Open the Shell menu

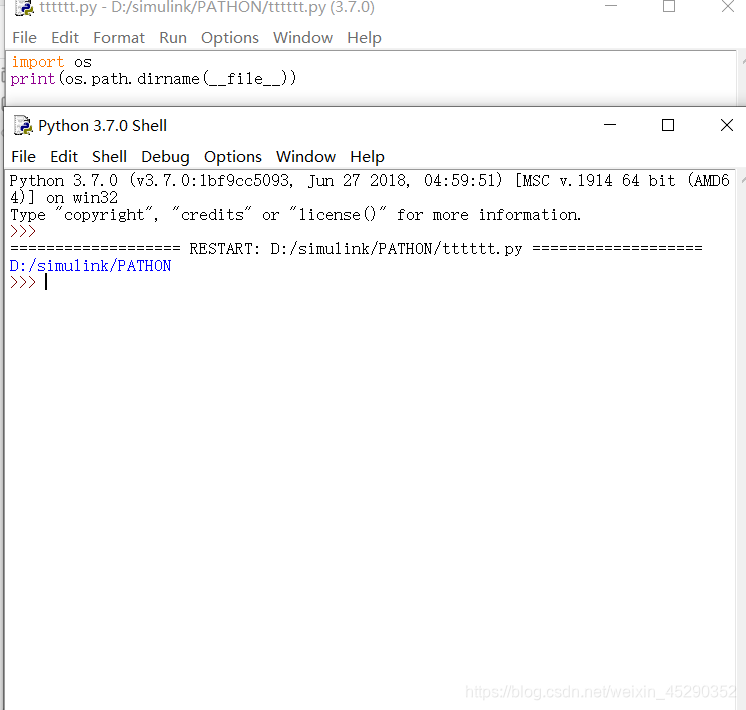pos(109,157)
